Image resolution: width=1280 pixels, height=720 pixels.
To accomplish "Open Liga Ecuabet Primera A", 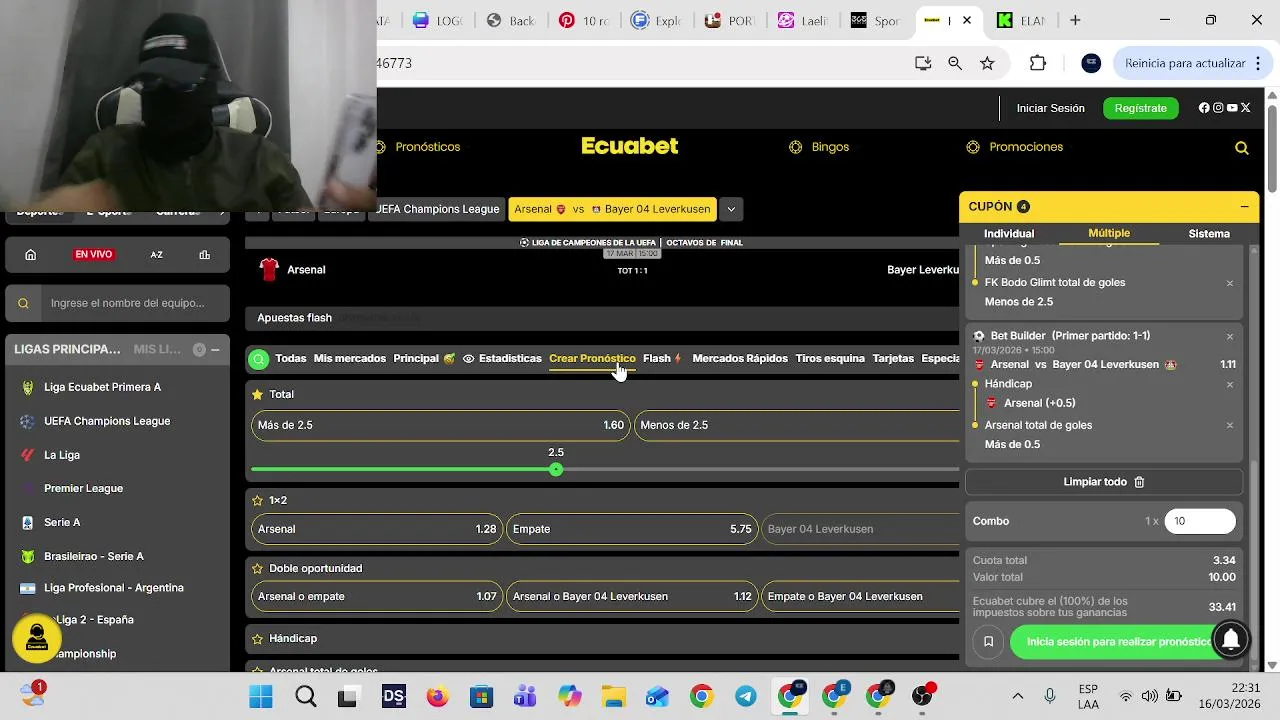I will click(x=102, y=387).
